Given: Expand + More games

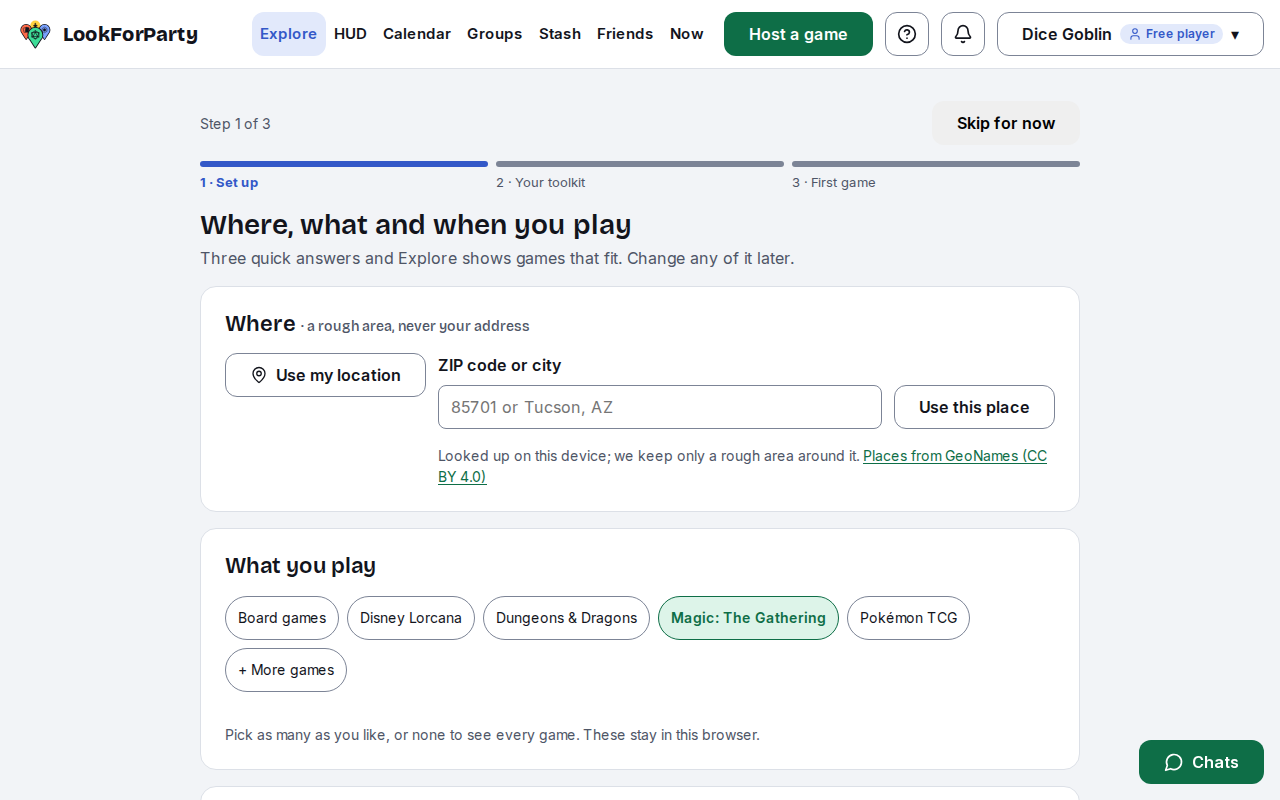Looking at the screenshot, I should click(x=286, y=670).
